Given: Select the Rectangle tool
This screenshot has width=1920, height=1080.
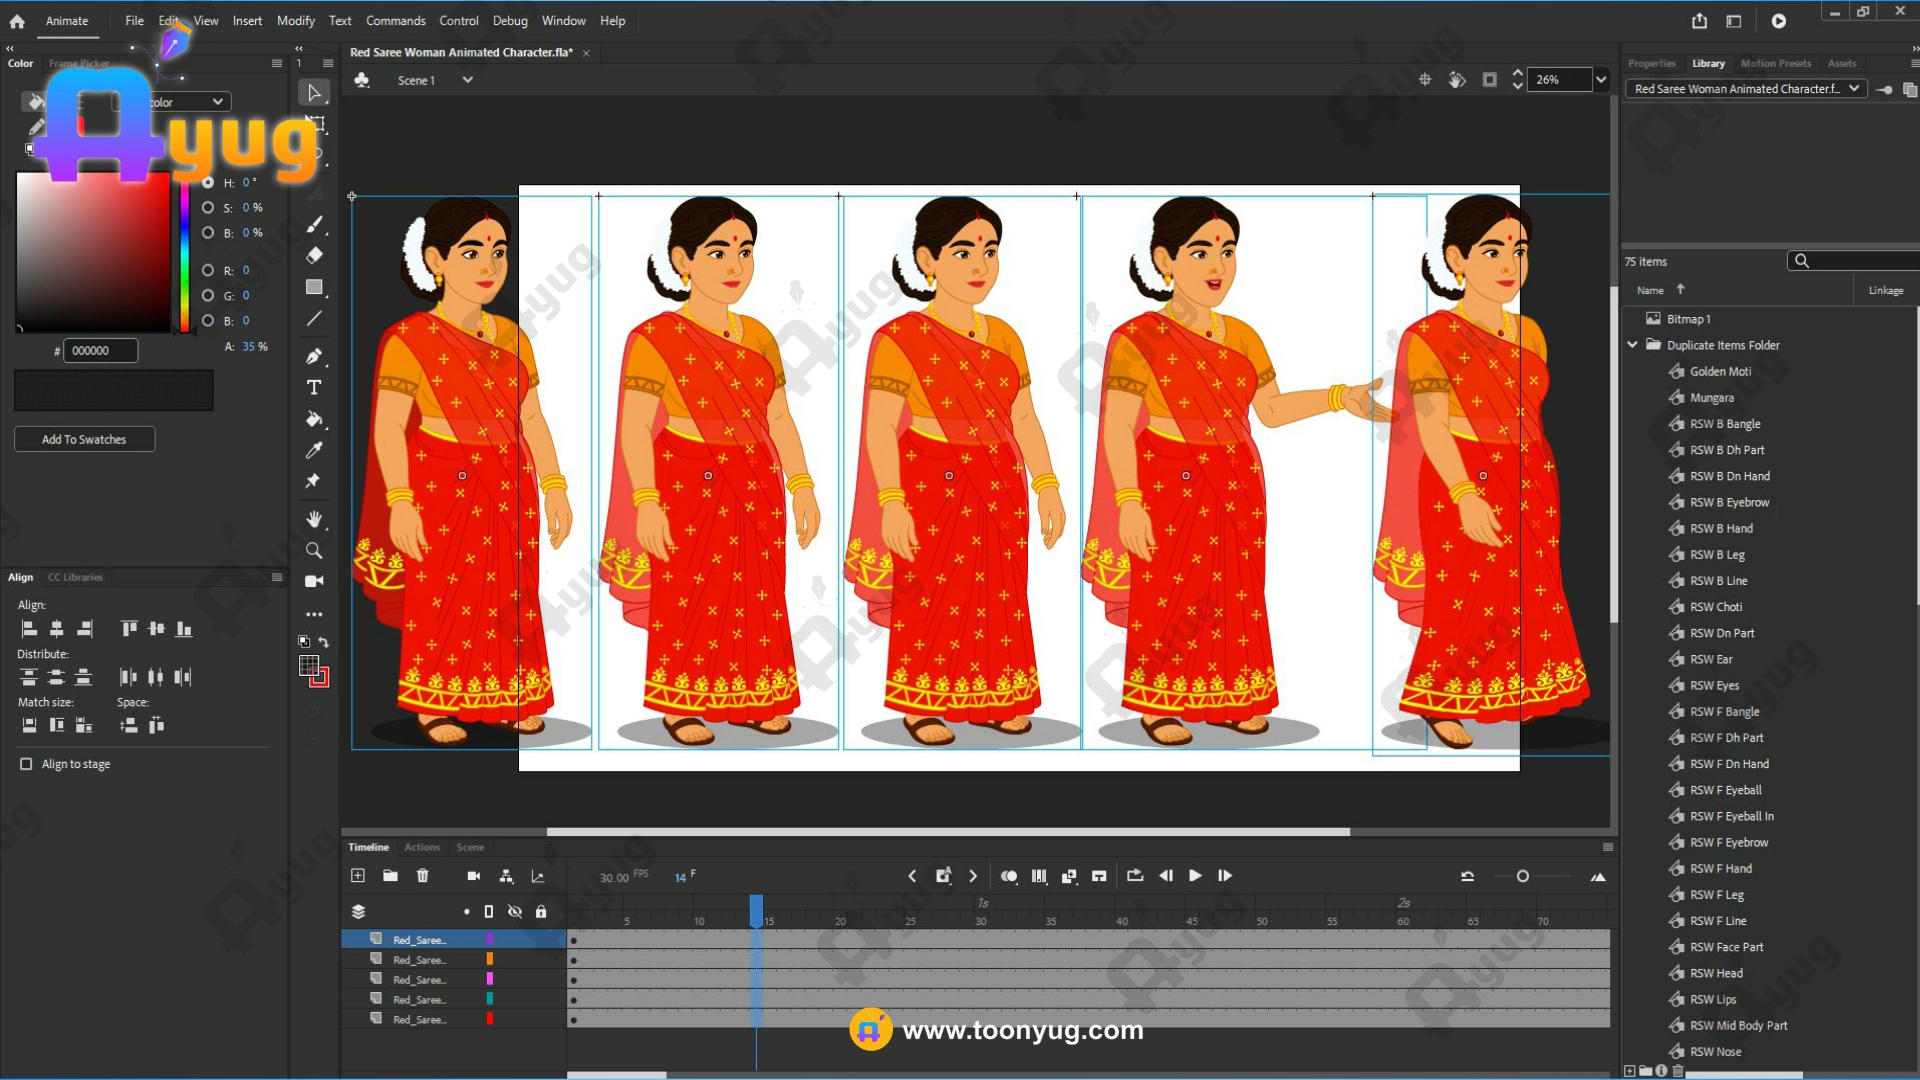Looking at the screenshot, I should point(314,287).
